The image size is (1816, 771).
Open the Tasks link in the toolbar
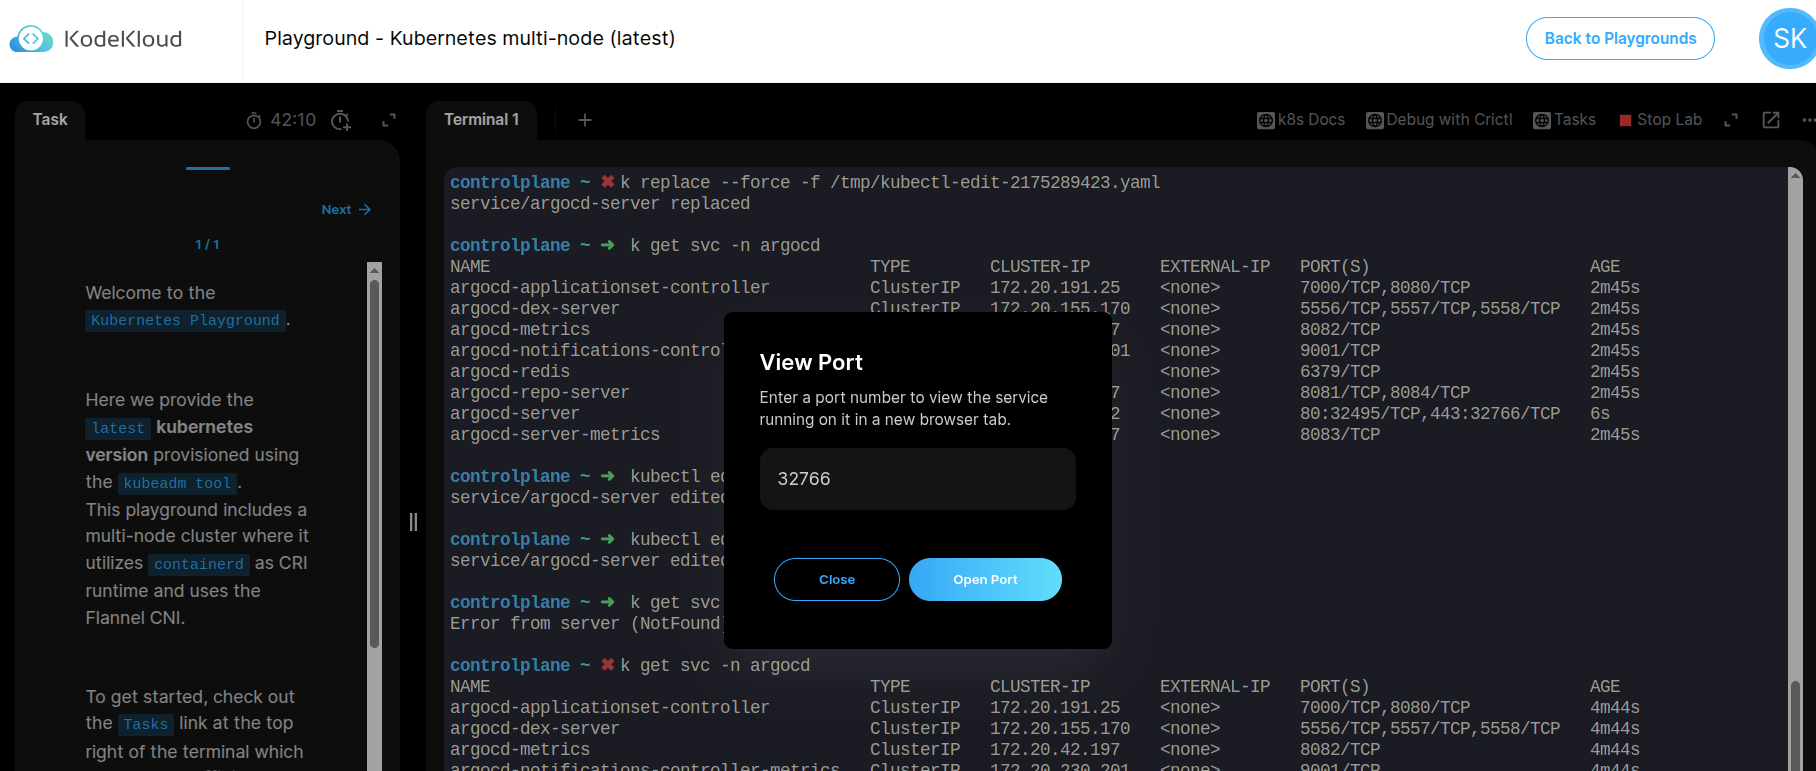[1565, 120]
